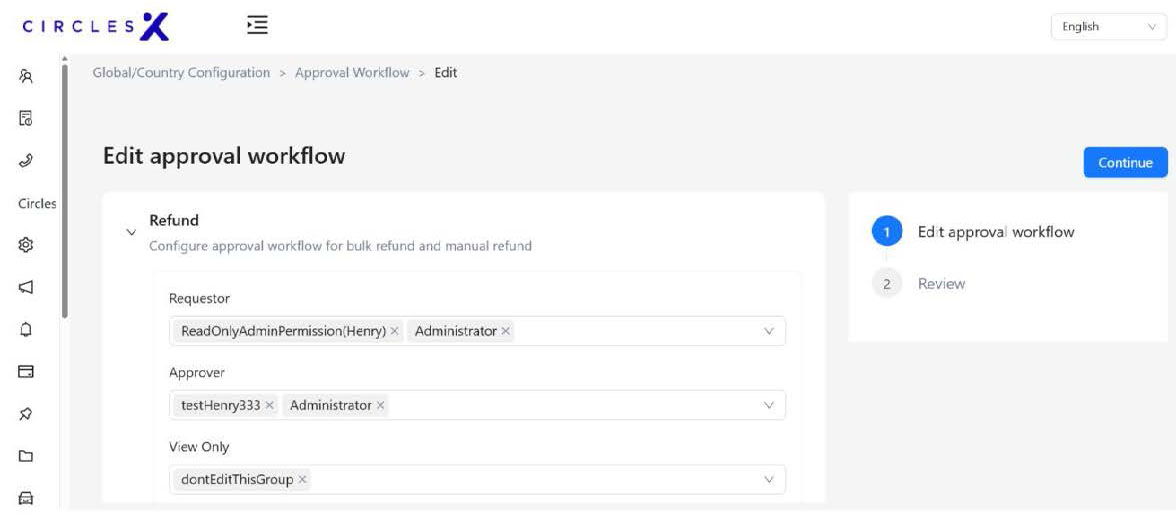Open the settings gear in sidebar
Image resolution: width=1176 pixels, height=516 pixels.
[27, 245]
